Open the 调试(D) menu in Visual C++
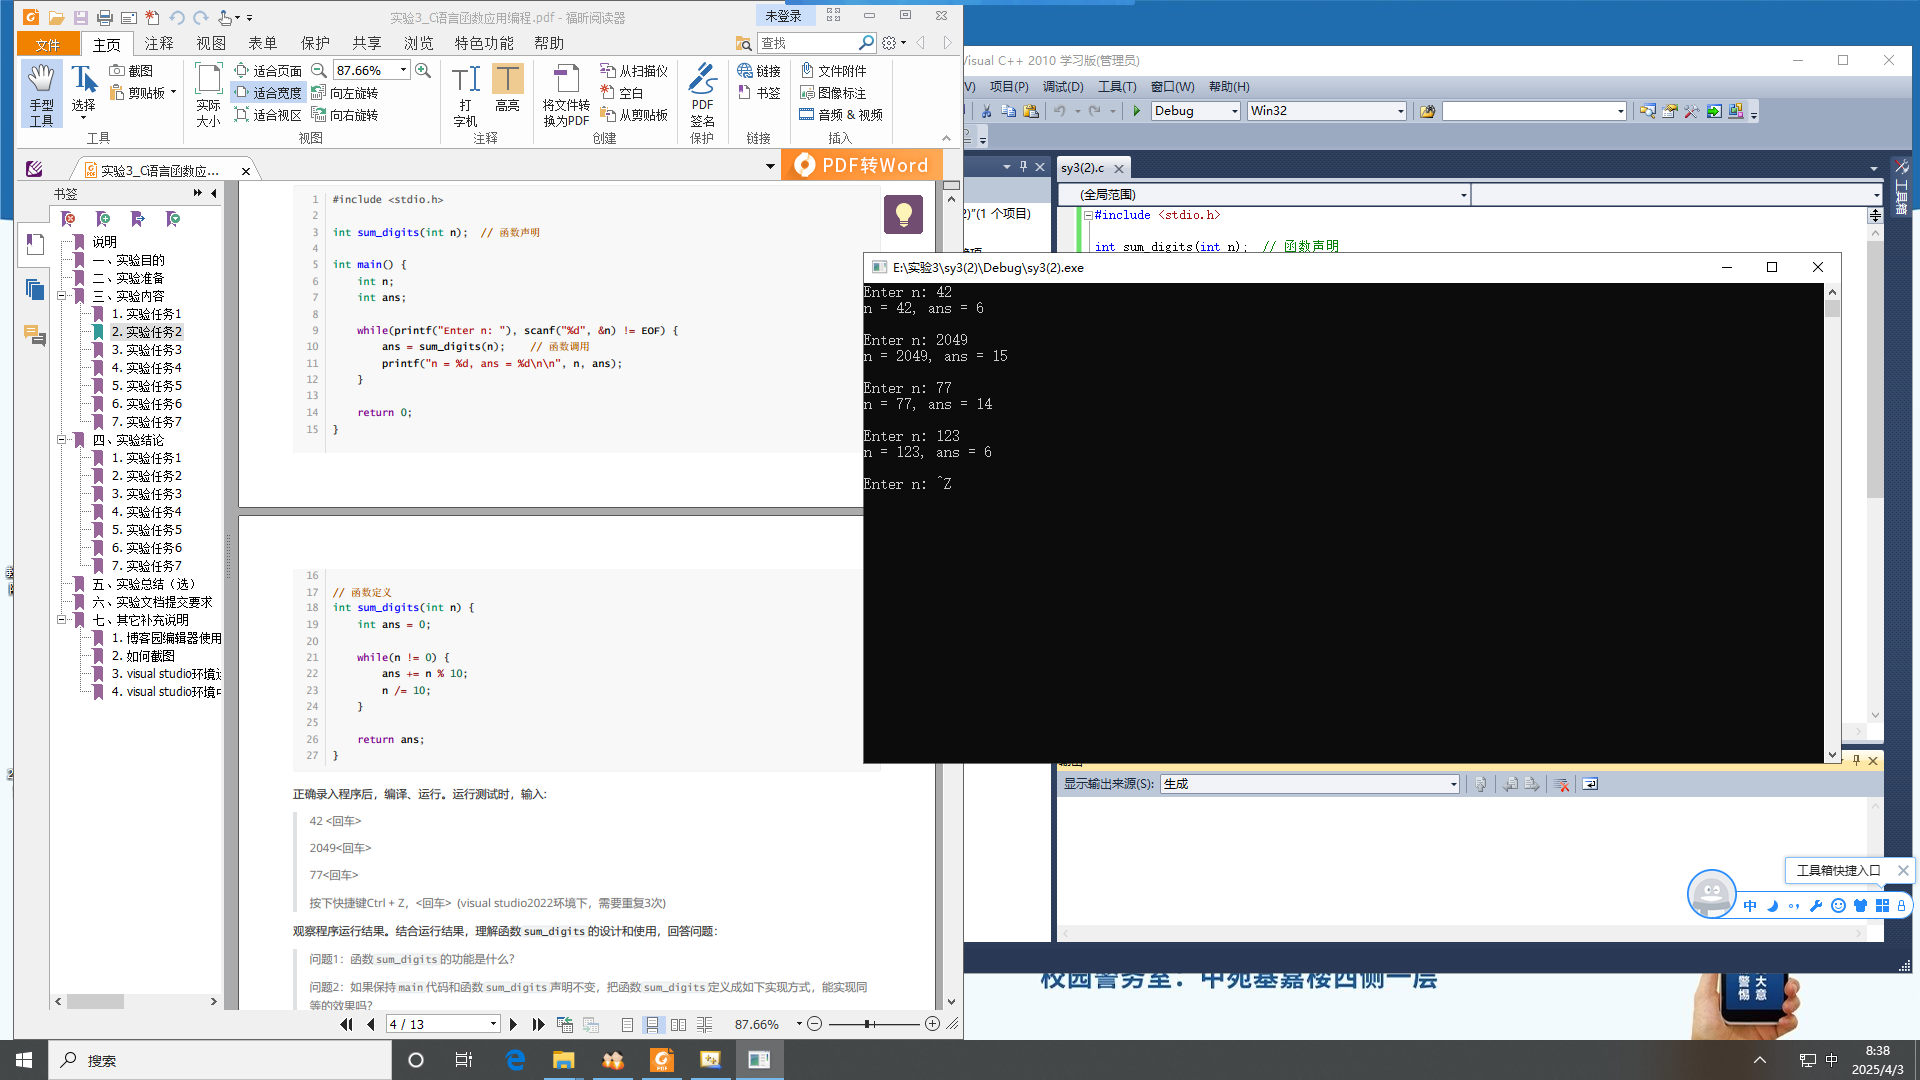 point(1062,87)
